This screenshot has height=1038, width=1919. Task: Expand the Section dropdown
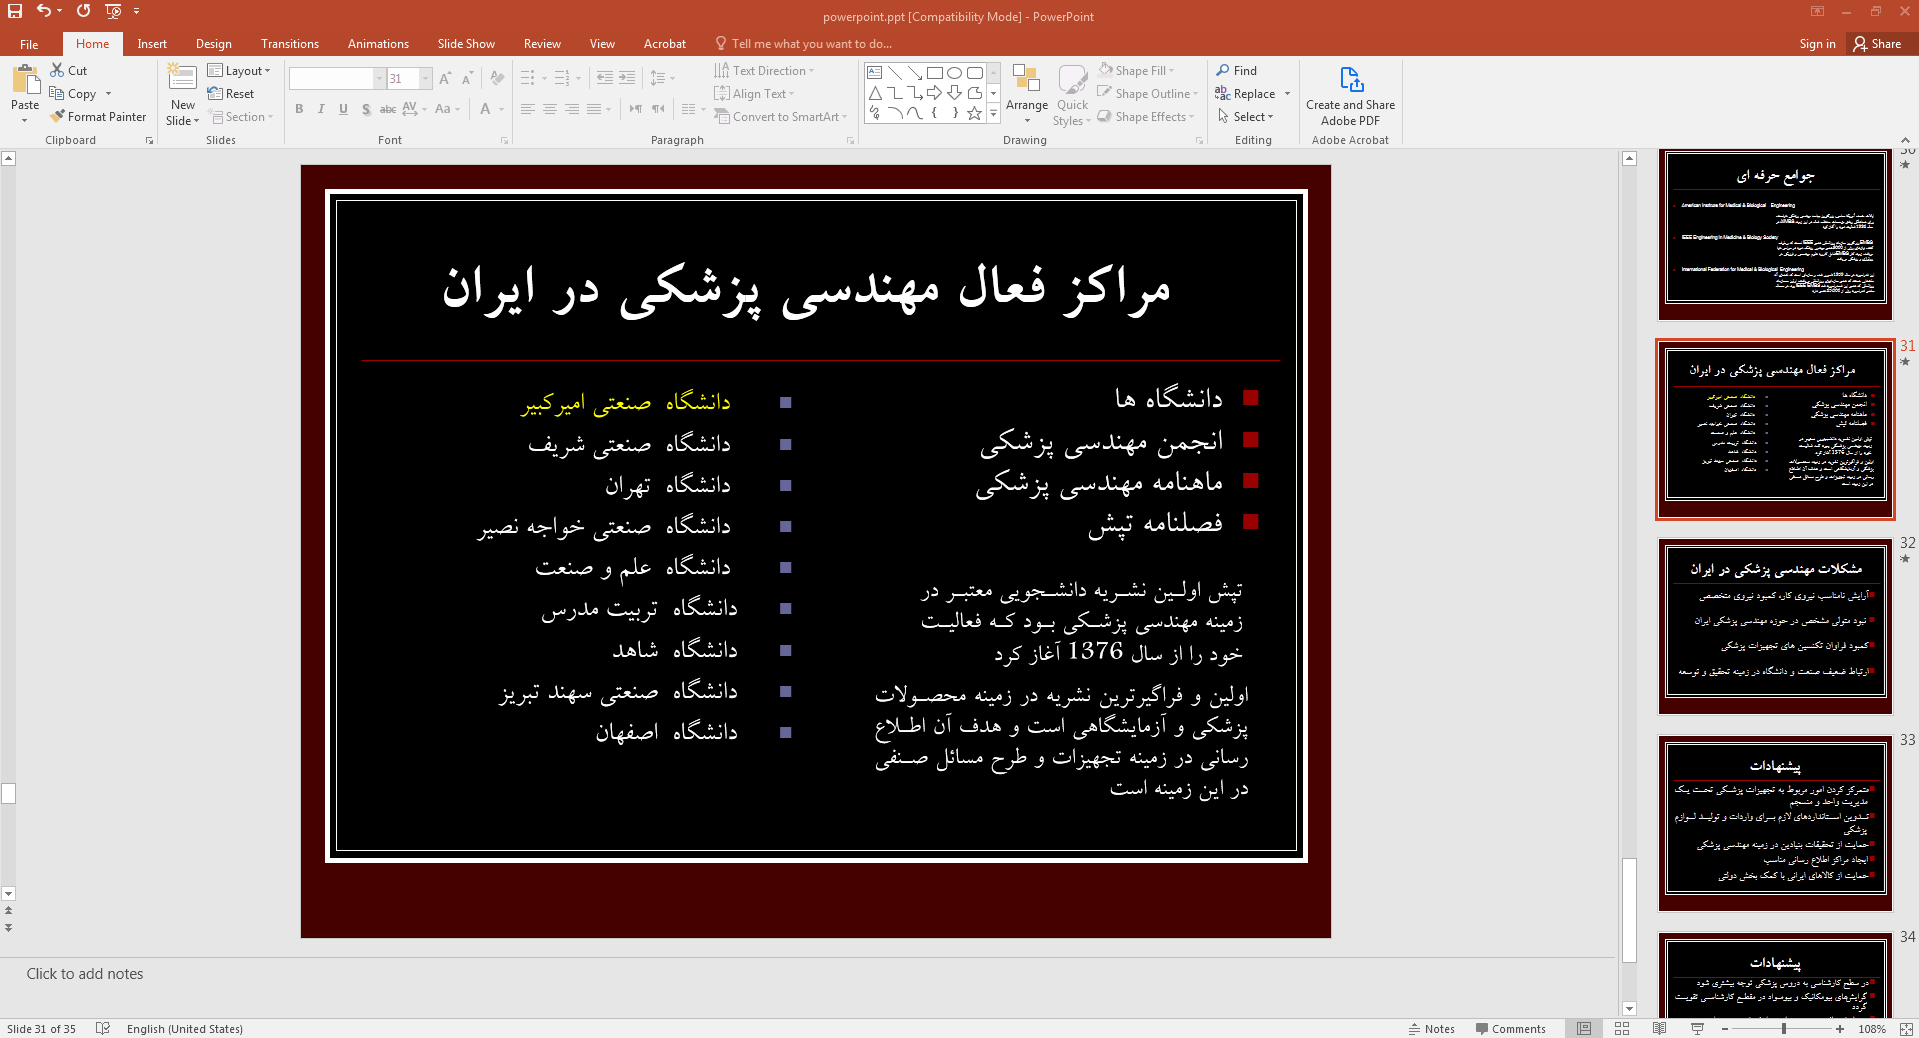pyautogui.click(x=241, y=117)
